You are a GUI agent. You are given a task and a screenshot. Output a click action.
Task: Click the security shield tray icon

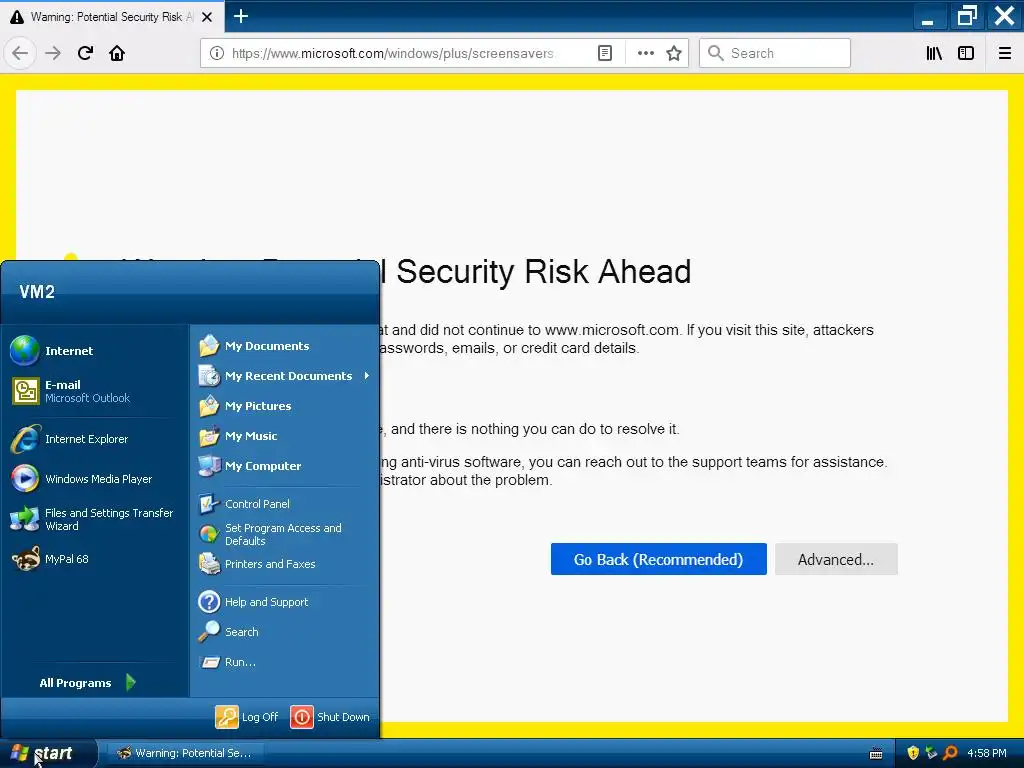(913, 753)
